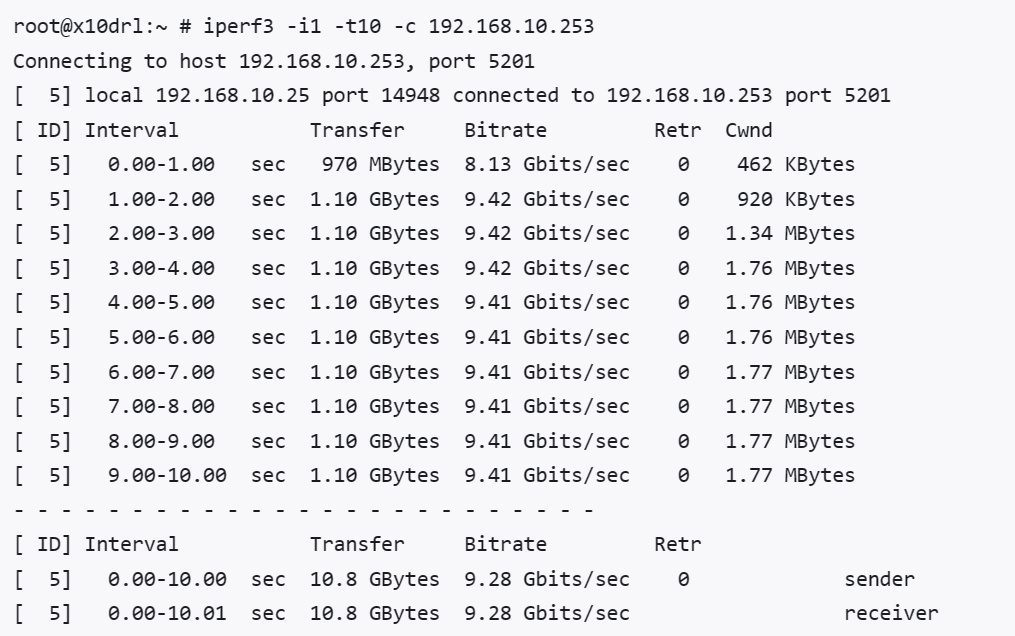Click the 5.00-6.00 interval entry
1015x636 pixels.
click(161, 337)
